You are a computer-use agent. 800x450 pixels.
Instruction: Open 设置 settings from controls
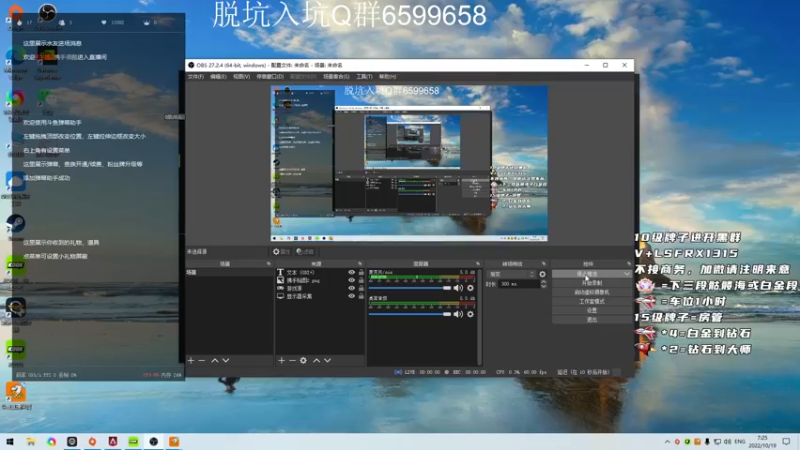(x=592, y=310)
